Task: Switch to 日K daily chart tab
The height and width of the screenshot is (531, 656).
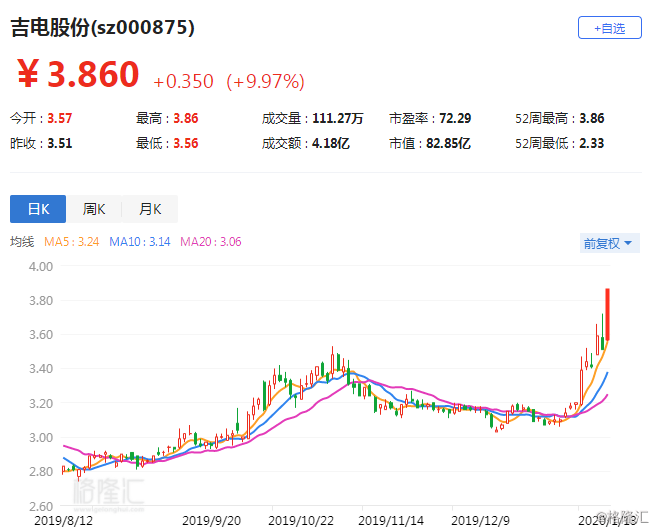Action: (38, 209)
